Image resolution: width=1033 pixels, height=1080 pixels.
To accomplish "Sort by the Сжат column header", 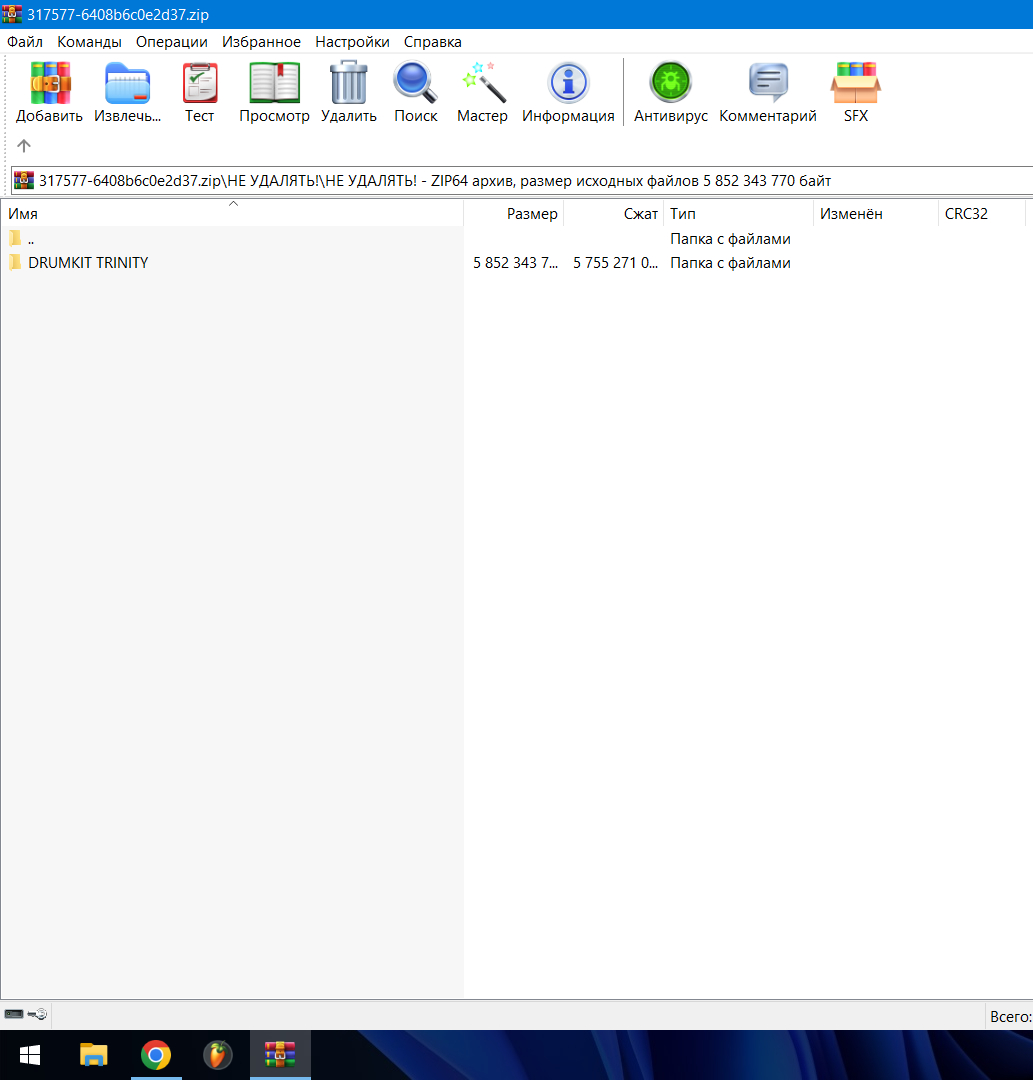I will point(614,214).
